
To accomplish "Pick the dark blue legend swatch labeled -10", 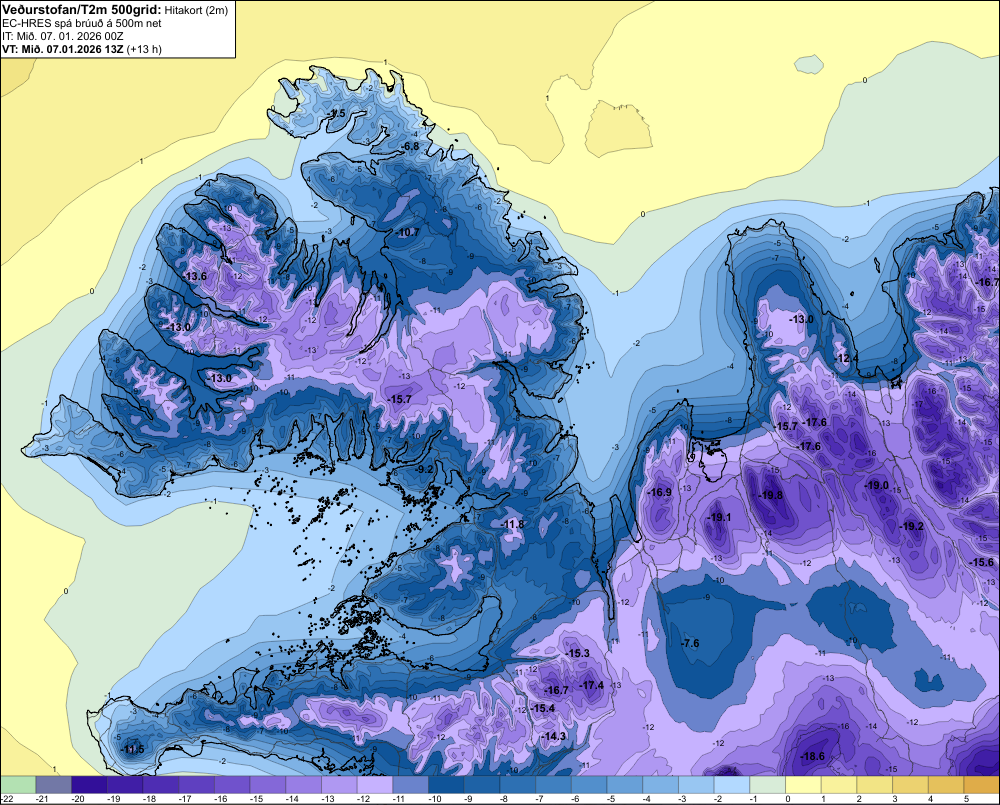I will (x=446, y=785).
